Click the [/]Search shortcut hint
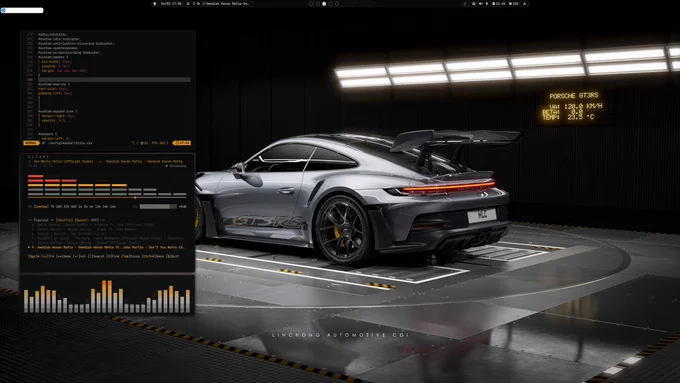680x383 pixels. pyautogui.click(x=96, y=256)
